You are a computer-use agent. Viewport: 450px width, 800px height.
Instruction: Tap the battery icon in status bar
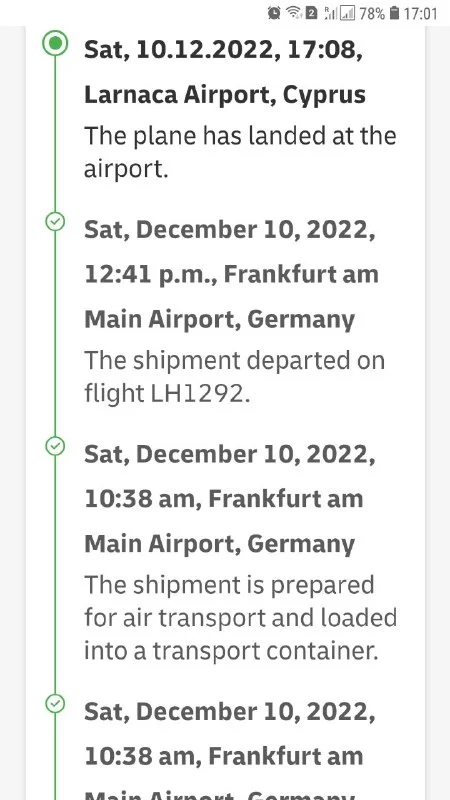(394, 13)
